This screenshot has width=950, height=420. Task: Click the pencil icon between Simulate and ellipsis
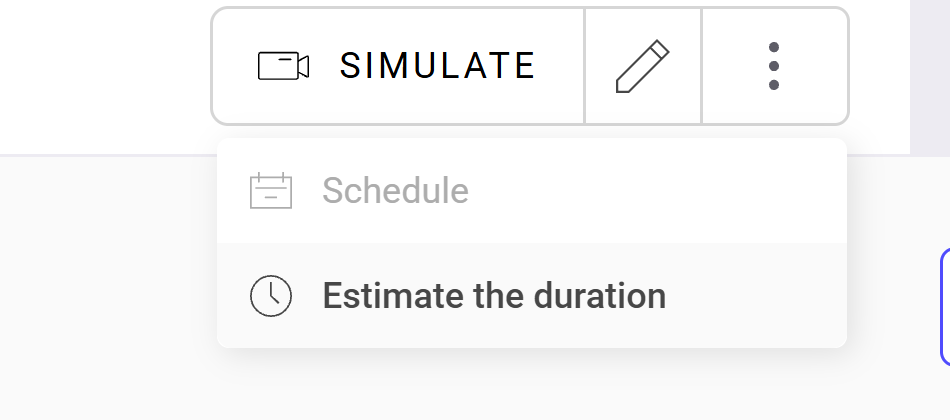642,66
